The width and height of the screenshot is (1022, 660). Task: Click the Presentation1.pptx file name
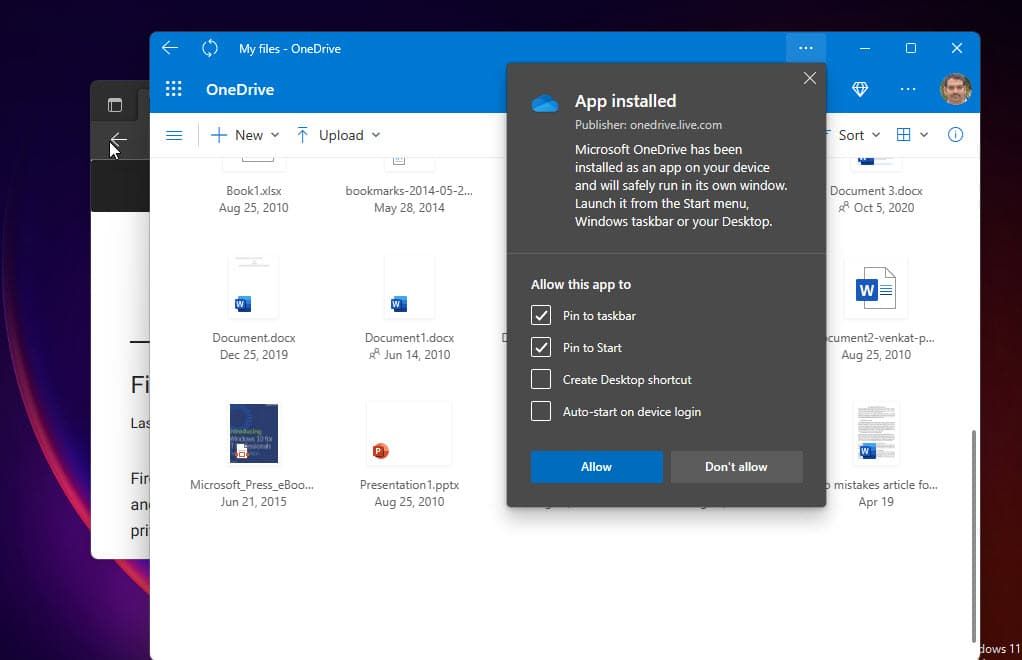[x=409, y=485]
